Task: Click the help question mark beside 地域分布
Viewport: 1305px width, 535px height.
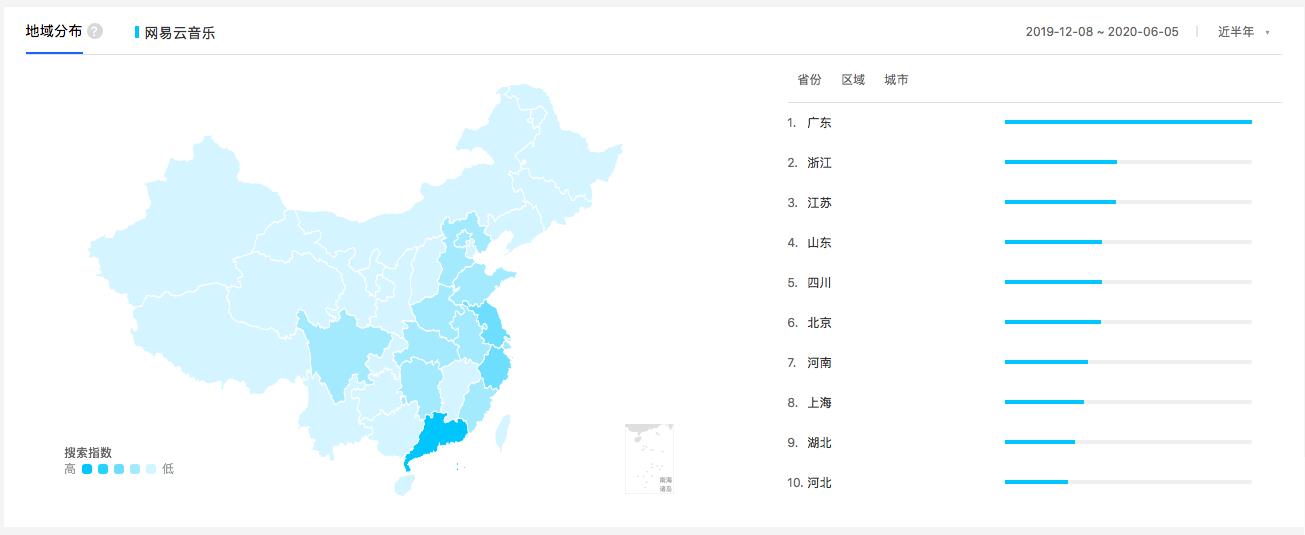Action: coord(95,31)
